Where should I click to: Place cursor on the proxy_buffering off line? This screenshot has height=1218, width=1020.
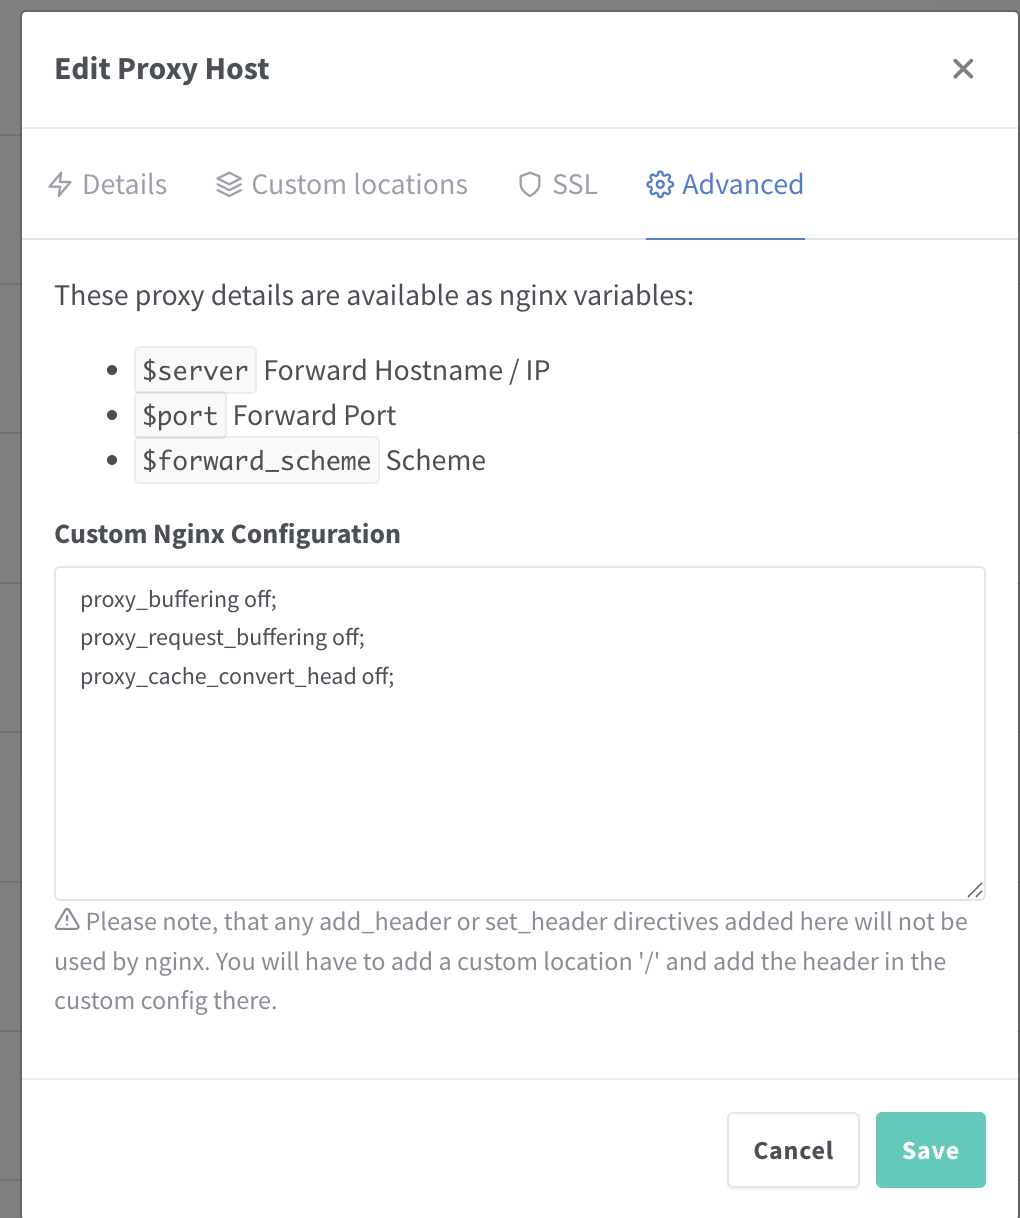pyautogui.click(x=178, y=600)
